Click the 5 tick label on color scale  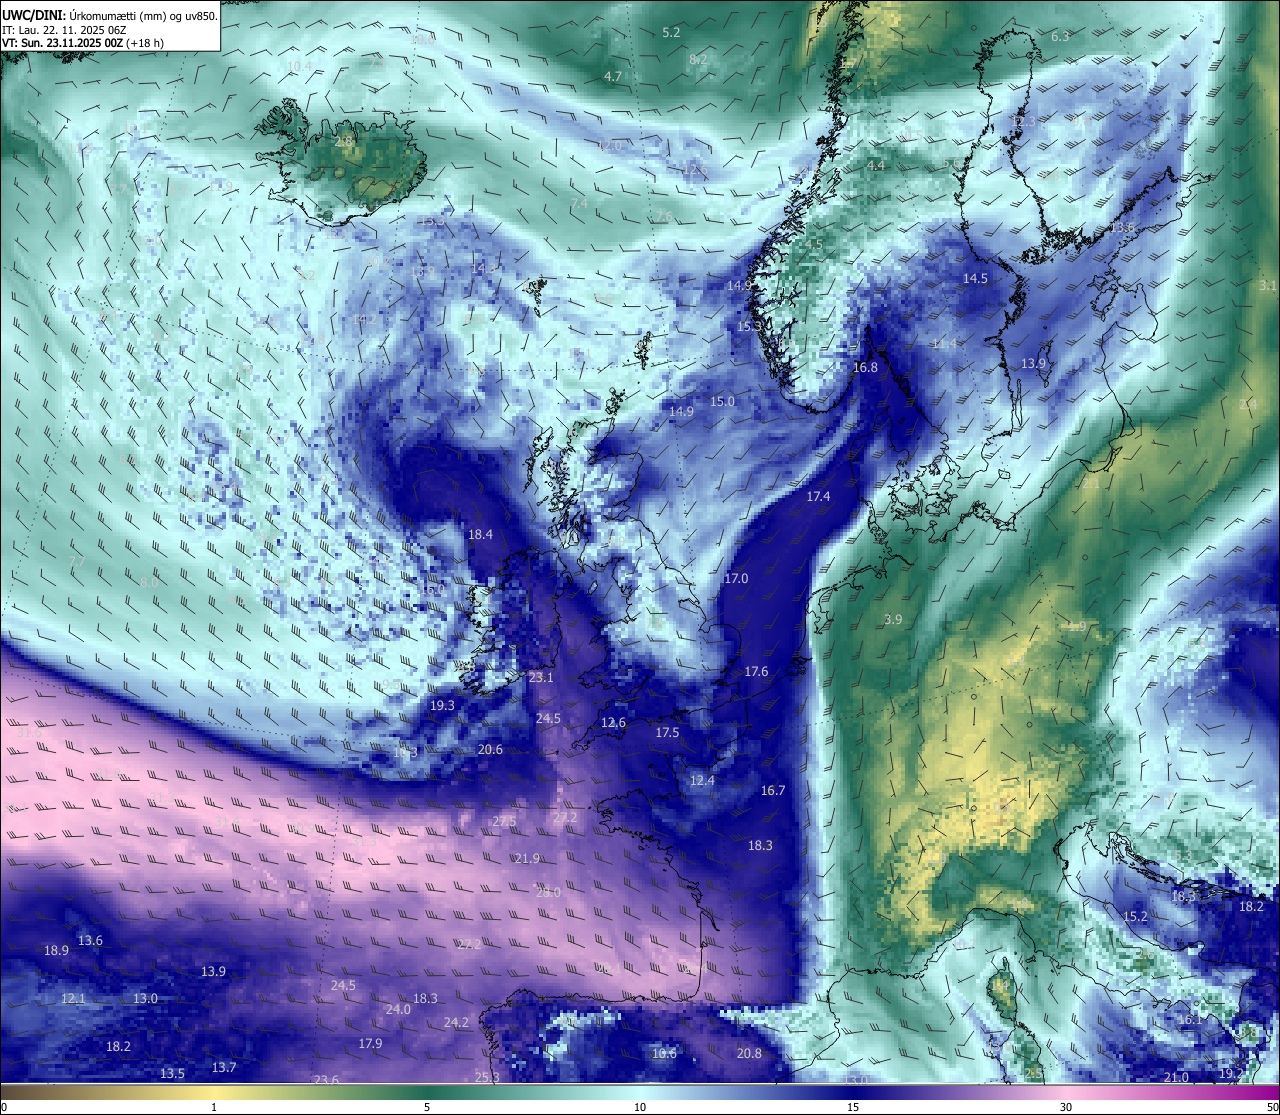pyautogui.click(x=427, y=1107)
